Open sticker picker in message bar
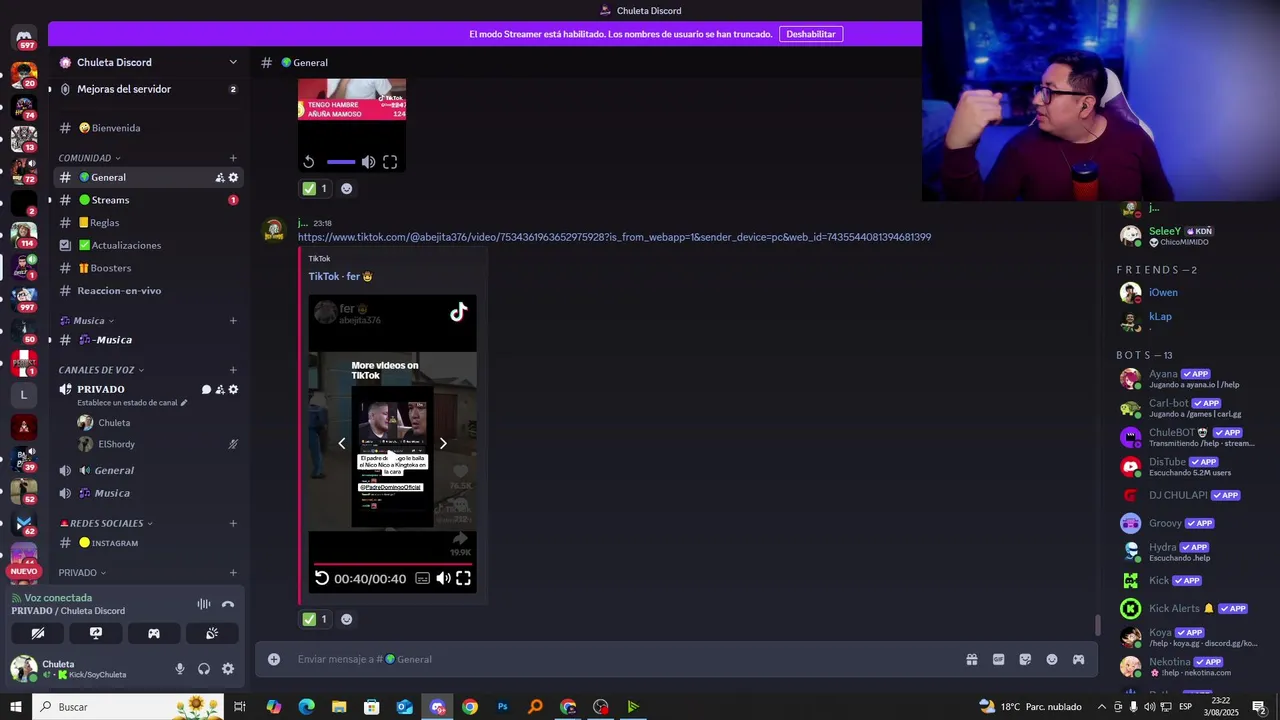This screenshot has height=720, width=1280. pyautogui.click(x=1025, y=659)
